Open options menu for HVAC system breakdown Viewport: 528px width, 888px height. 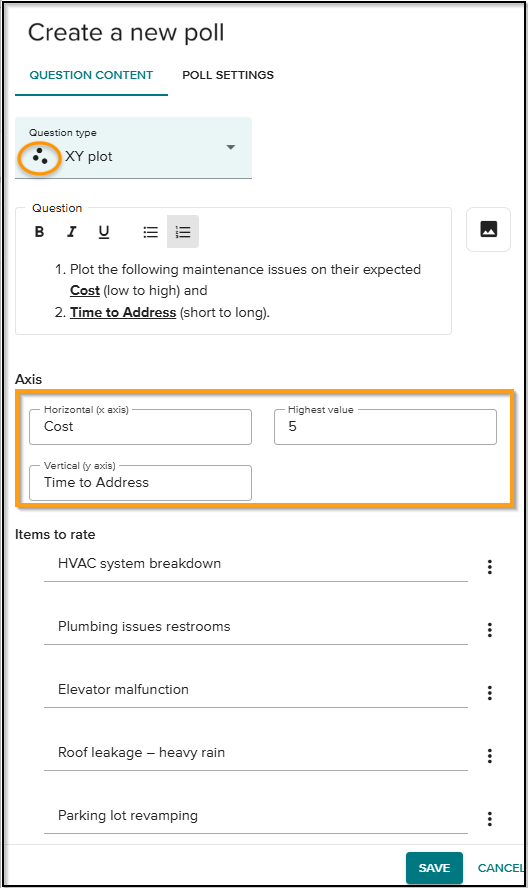[489, 567]
